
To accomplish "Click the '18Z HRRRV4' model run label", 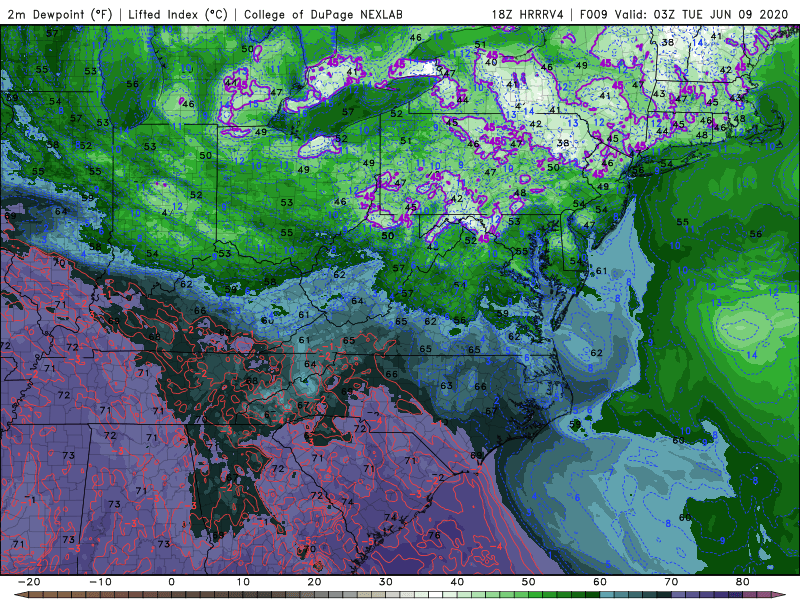I will (x=528, y=14).
